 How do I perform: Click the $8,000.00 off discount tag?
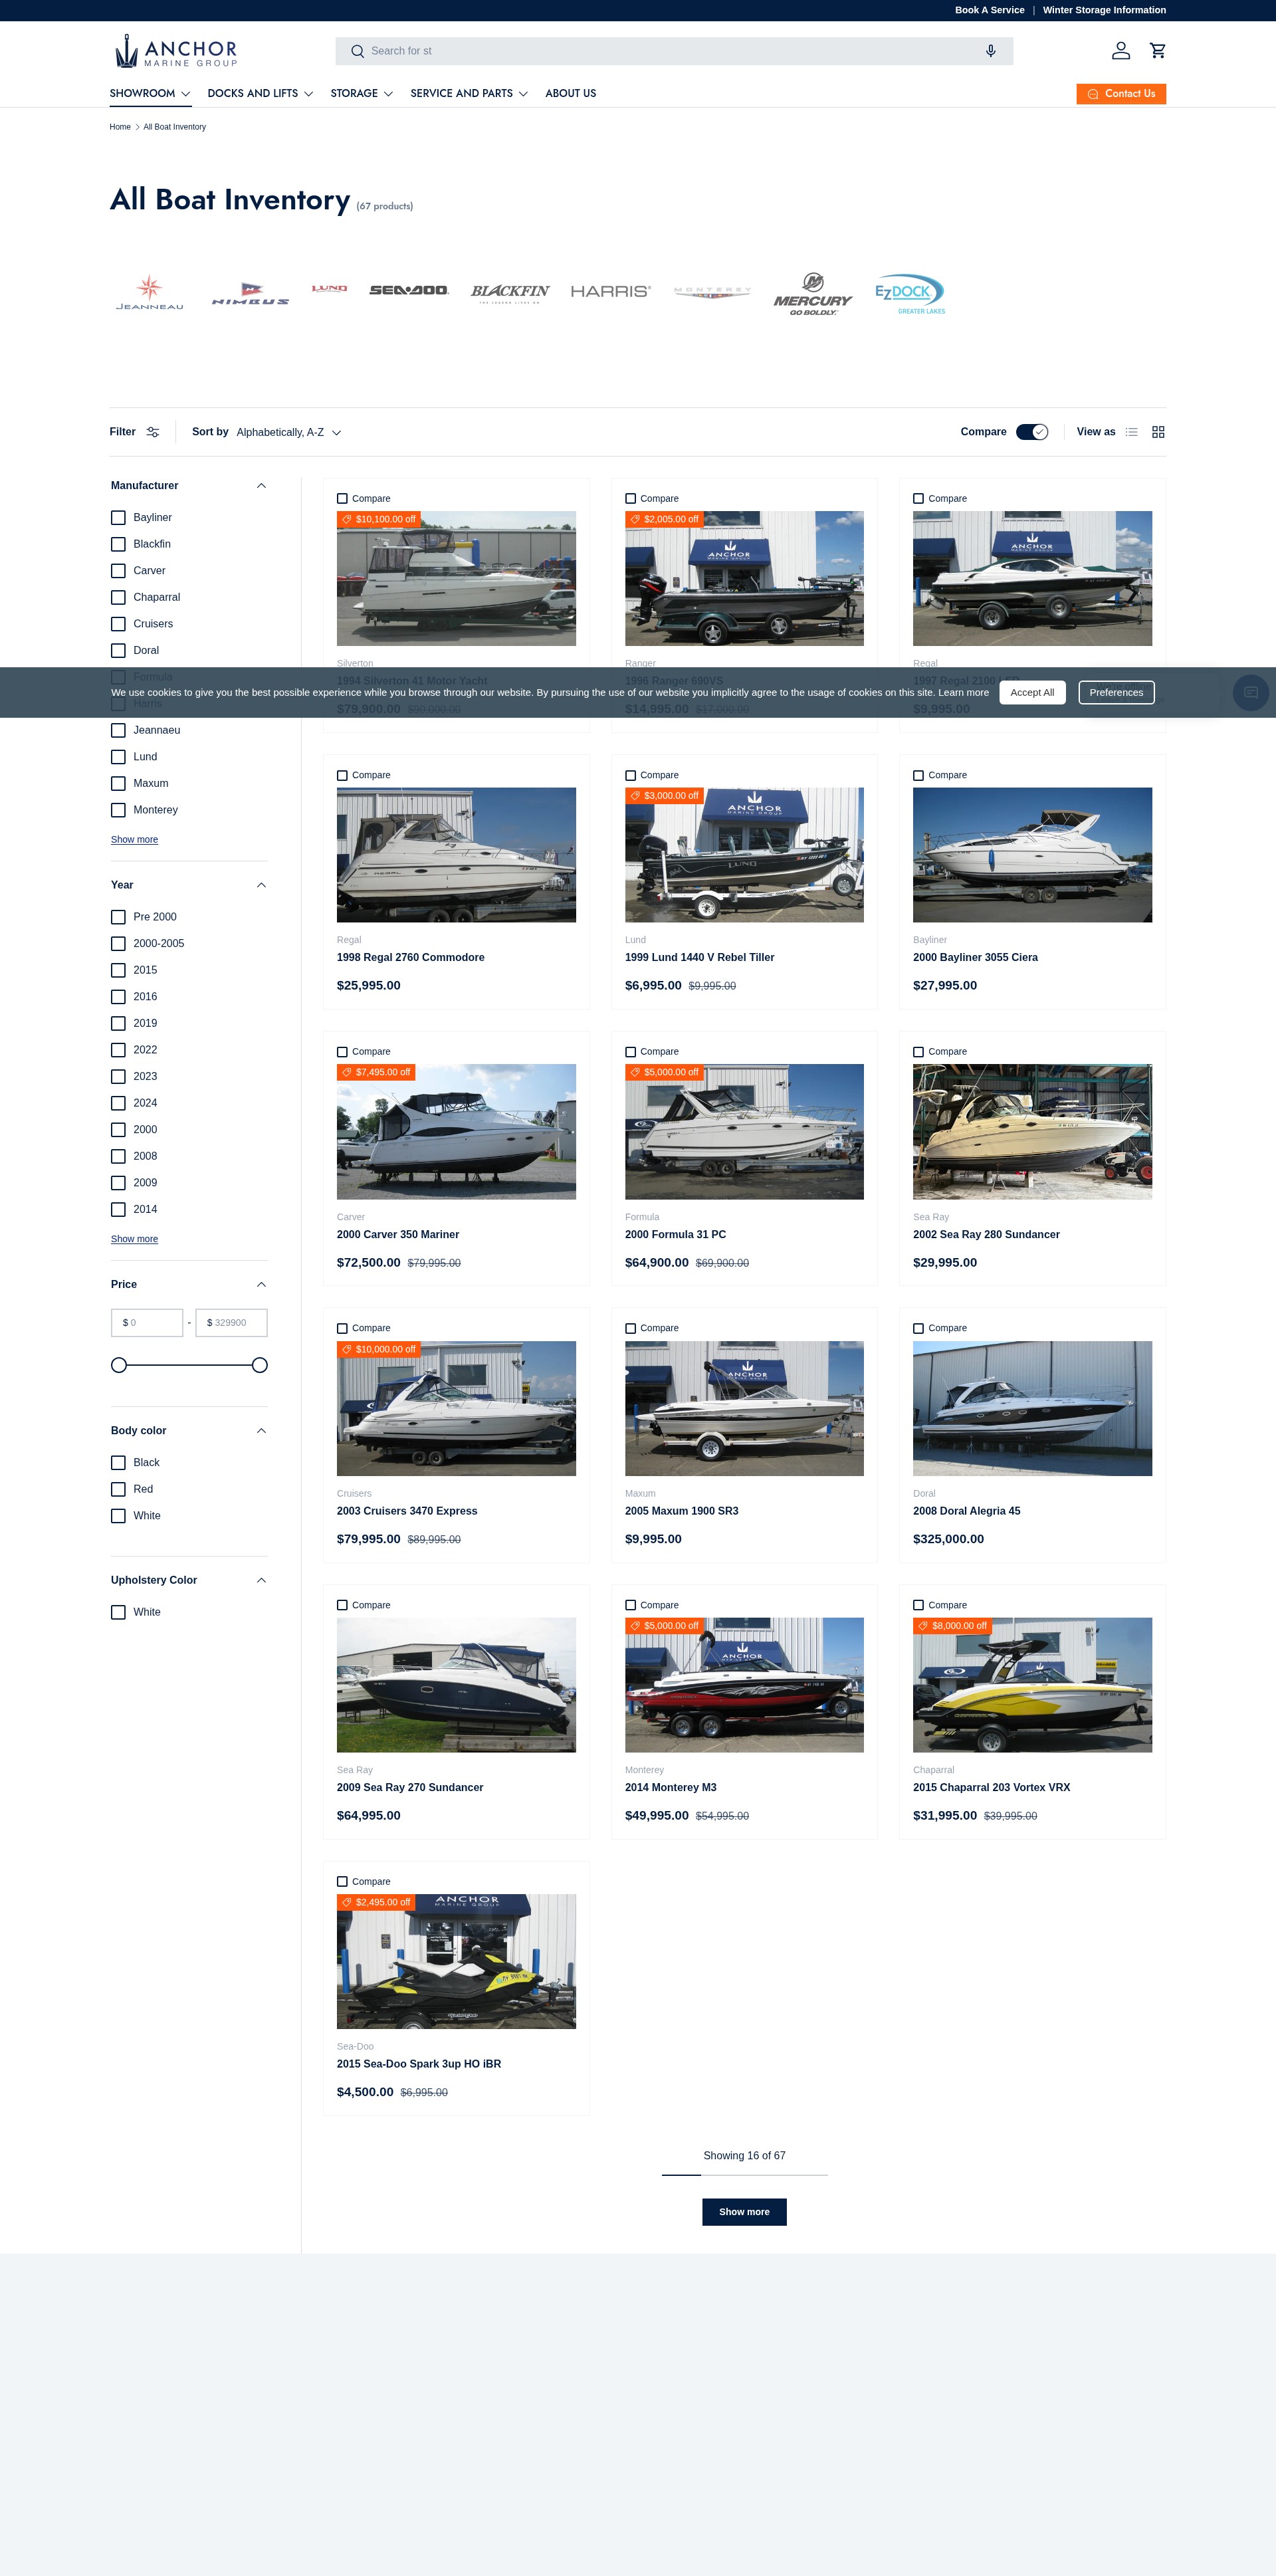coord(952,1626)
